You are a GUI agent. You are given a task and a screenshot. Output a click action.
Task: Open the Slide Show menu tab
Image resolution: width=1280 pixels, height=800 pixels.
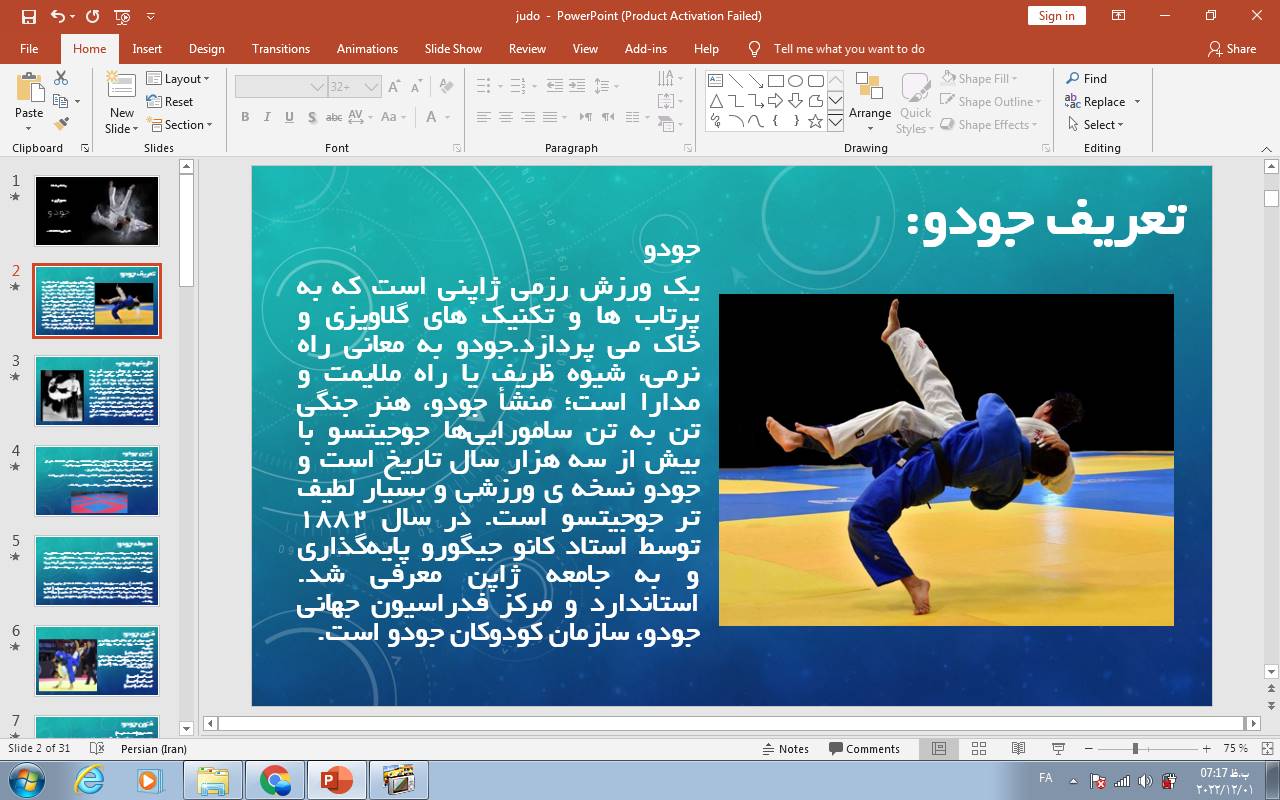click(453, 48)
